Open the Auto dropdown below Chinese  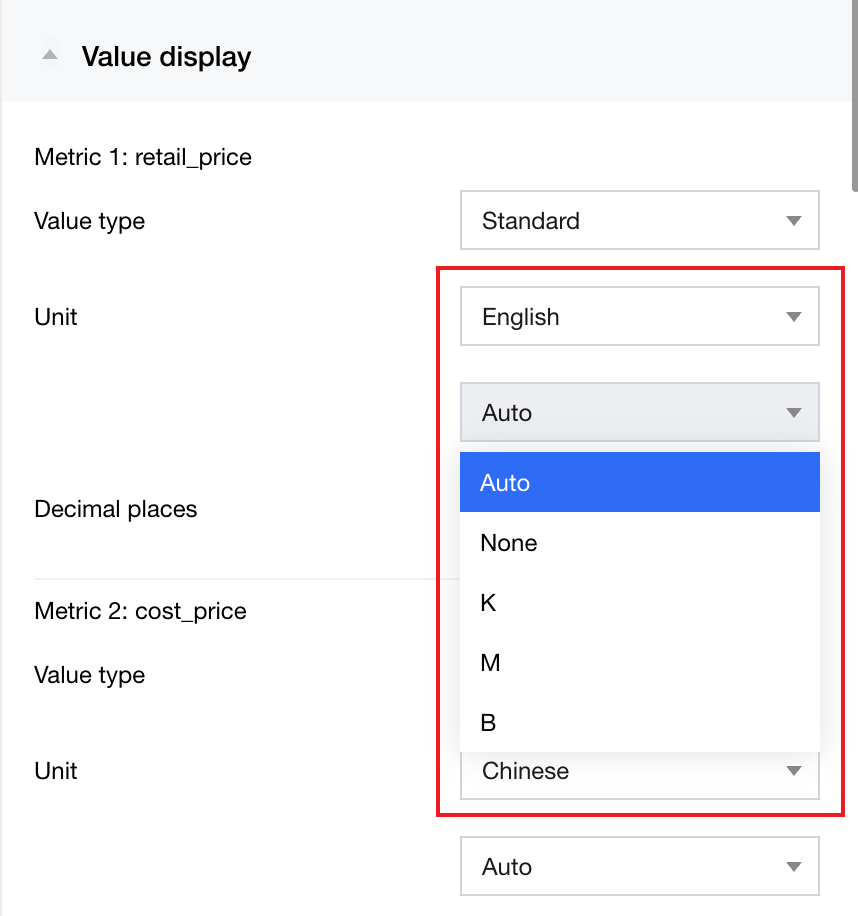[639, 866]
